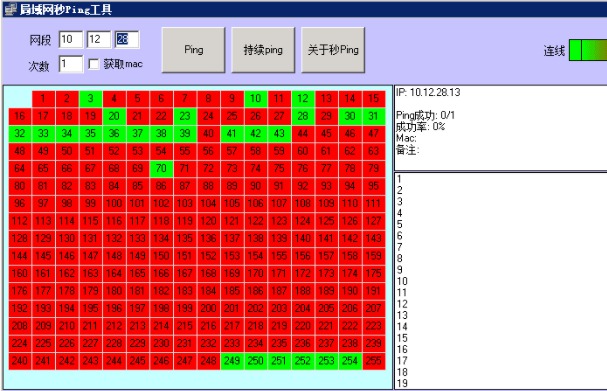
Task: Click the first 网段 field containing 10
Action: pyautogui.click(x=71, y=39)
